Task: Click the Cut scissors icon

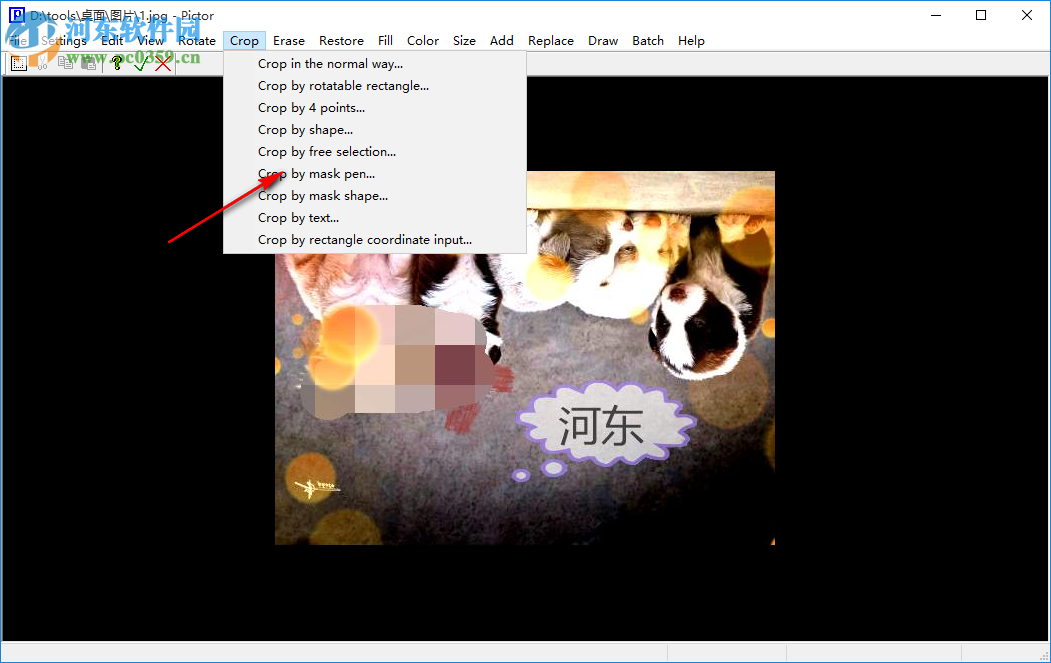Action: tap(43, 62)
